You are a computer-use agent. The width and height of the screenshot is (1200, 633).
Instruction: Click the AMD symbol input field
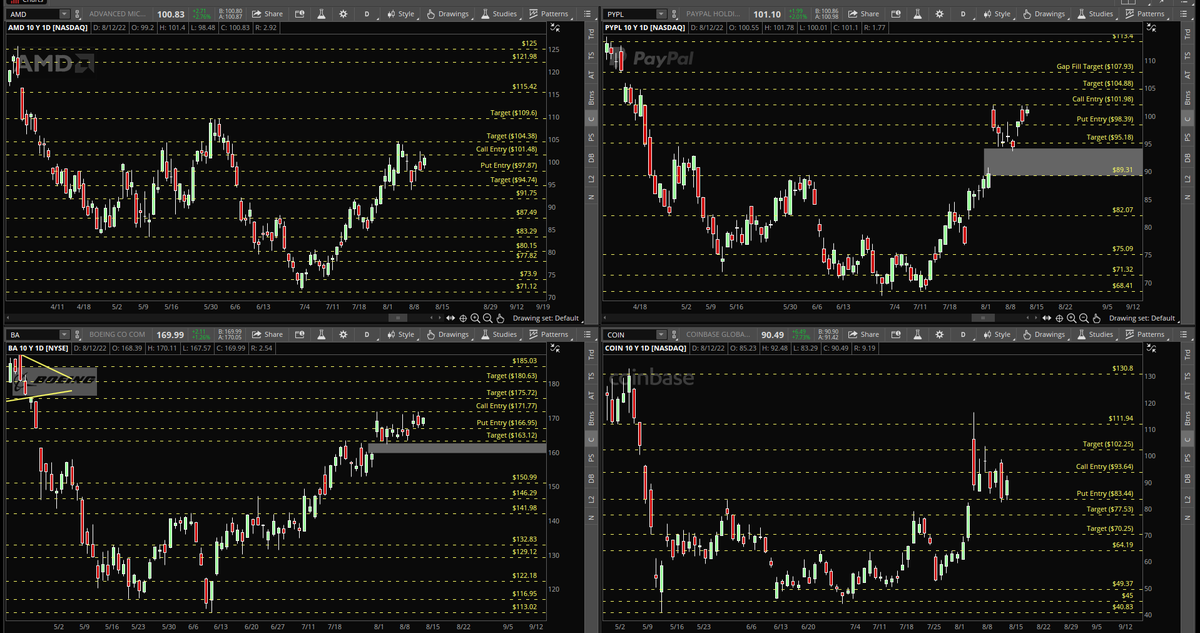point(32,14)
